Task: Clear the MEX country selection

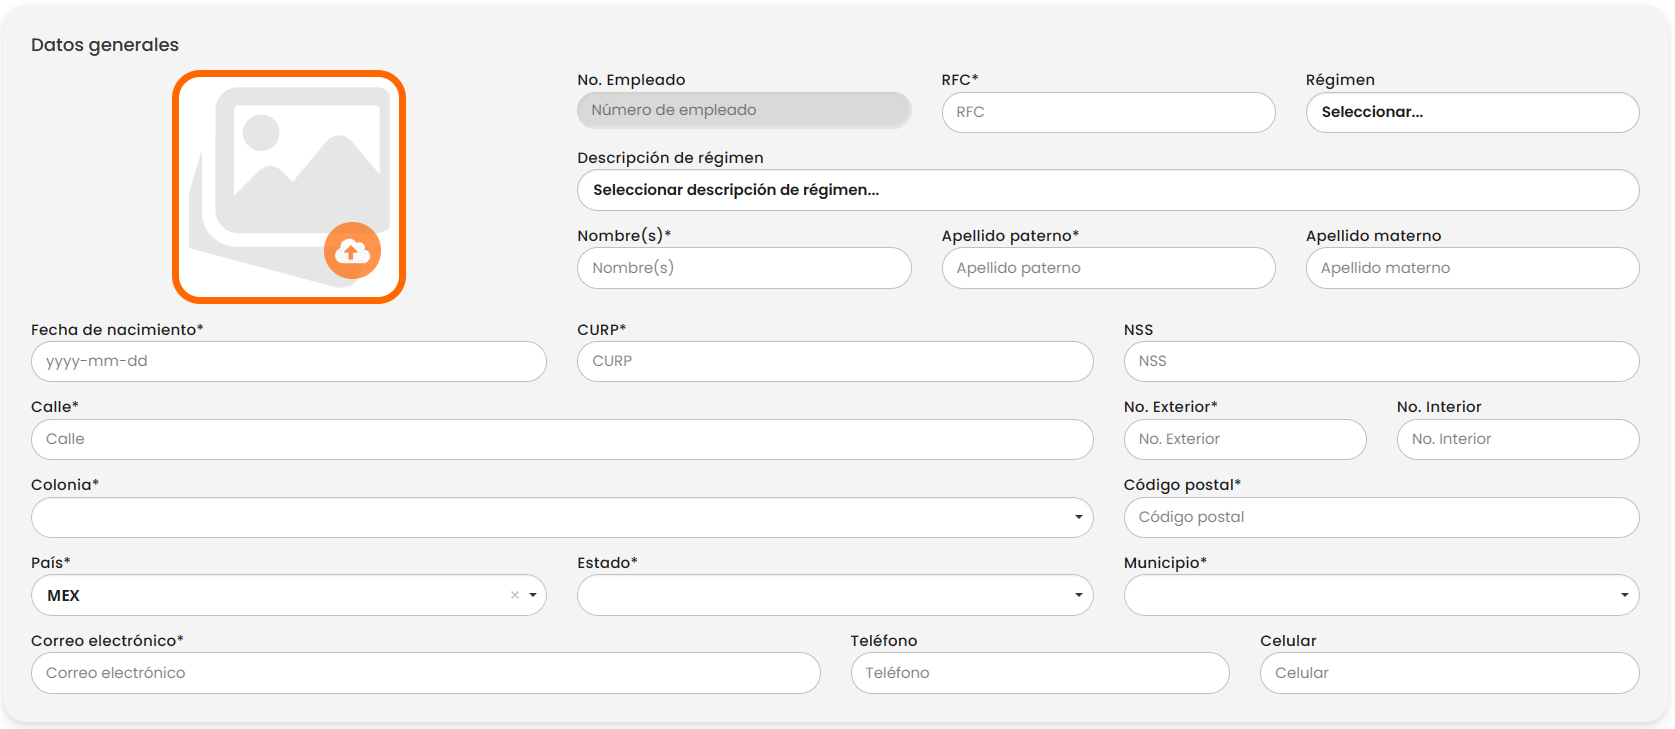Action: [515, 595]
